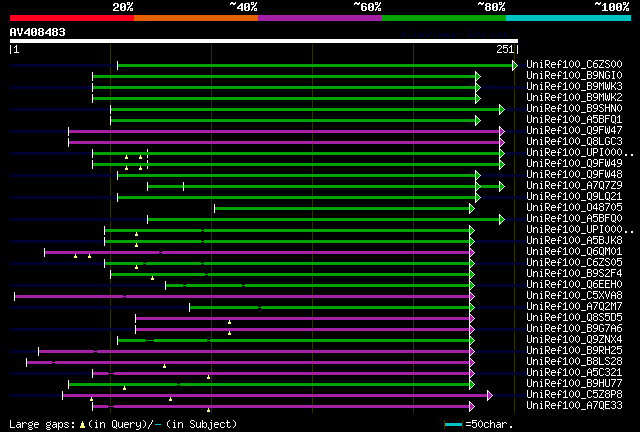Image resolution: width=640 pixels, height=432 pixels.
Task: Click purple arrowhead ending UniRef100_Q9FW47 alignment
Action: pos(502,131)
